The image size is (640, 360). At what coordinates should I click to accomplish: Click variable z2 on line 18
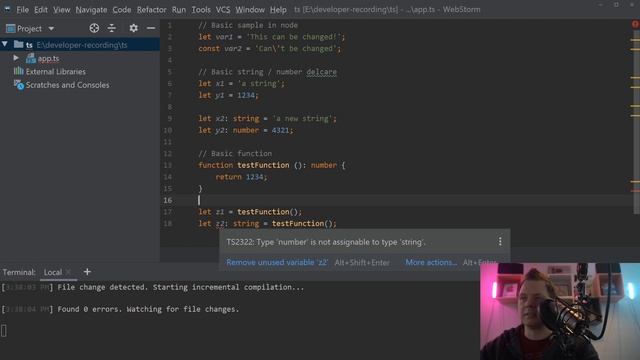pos(220,224)
